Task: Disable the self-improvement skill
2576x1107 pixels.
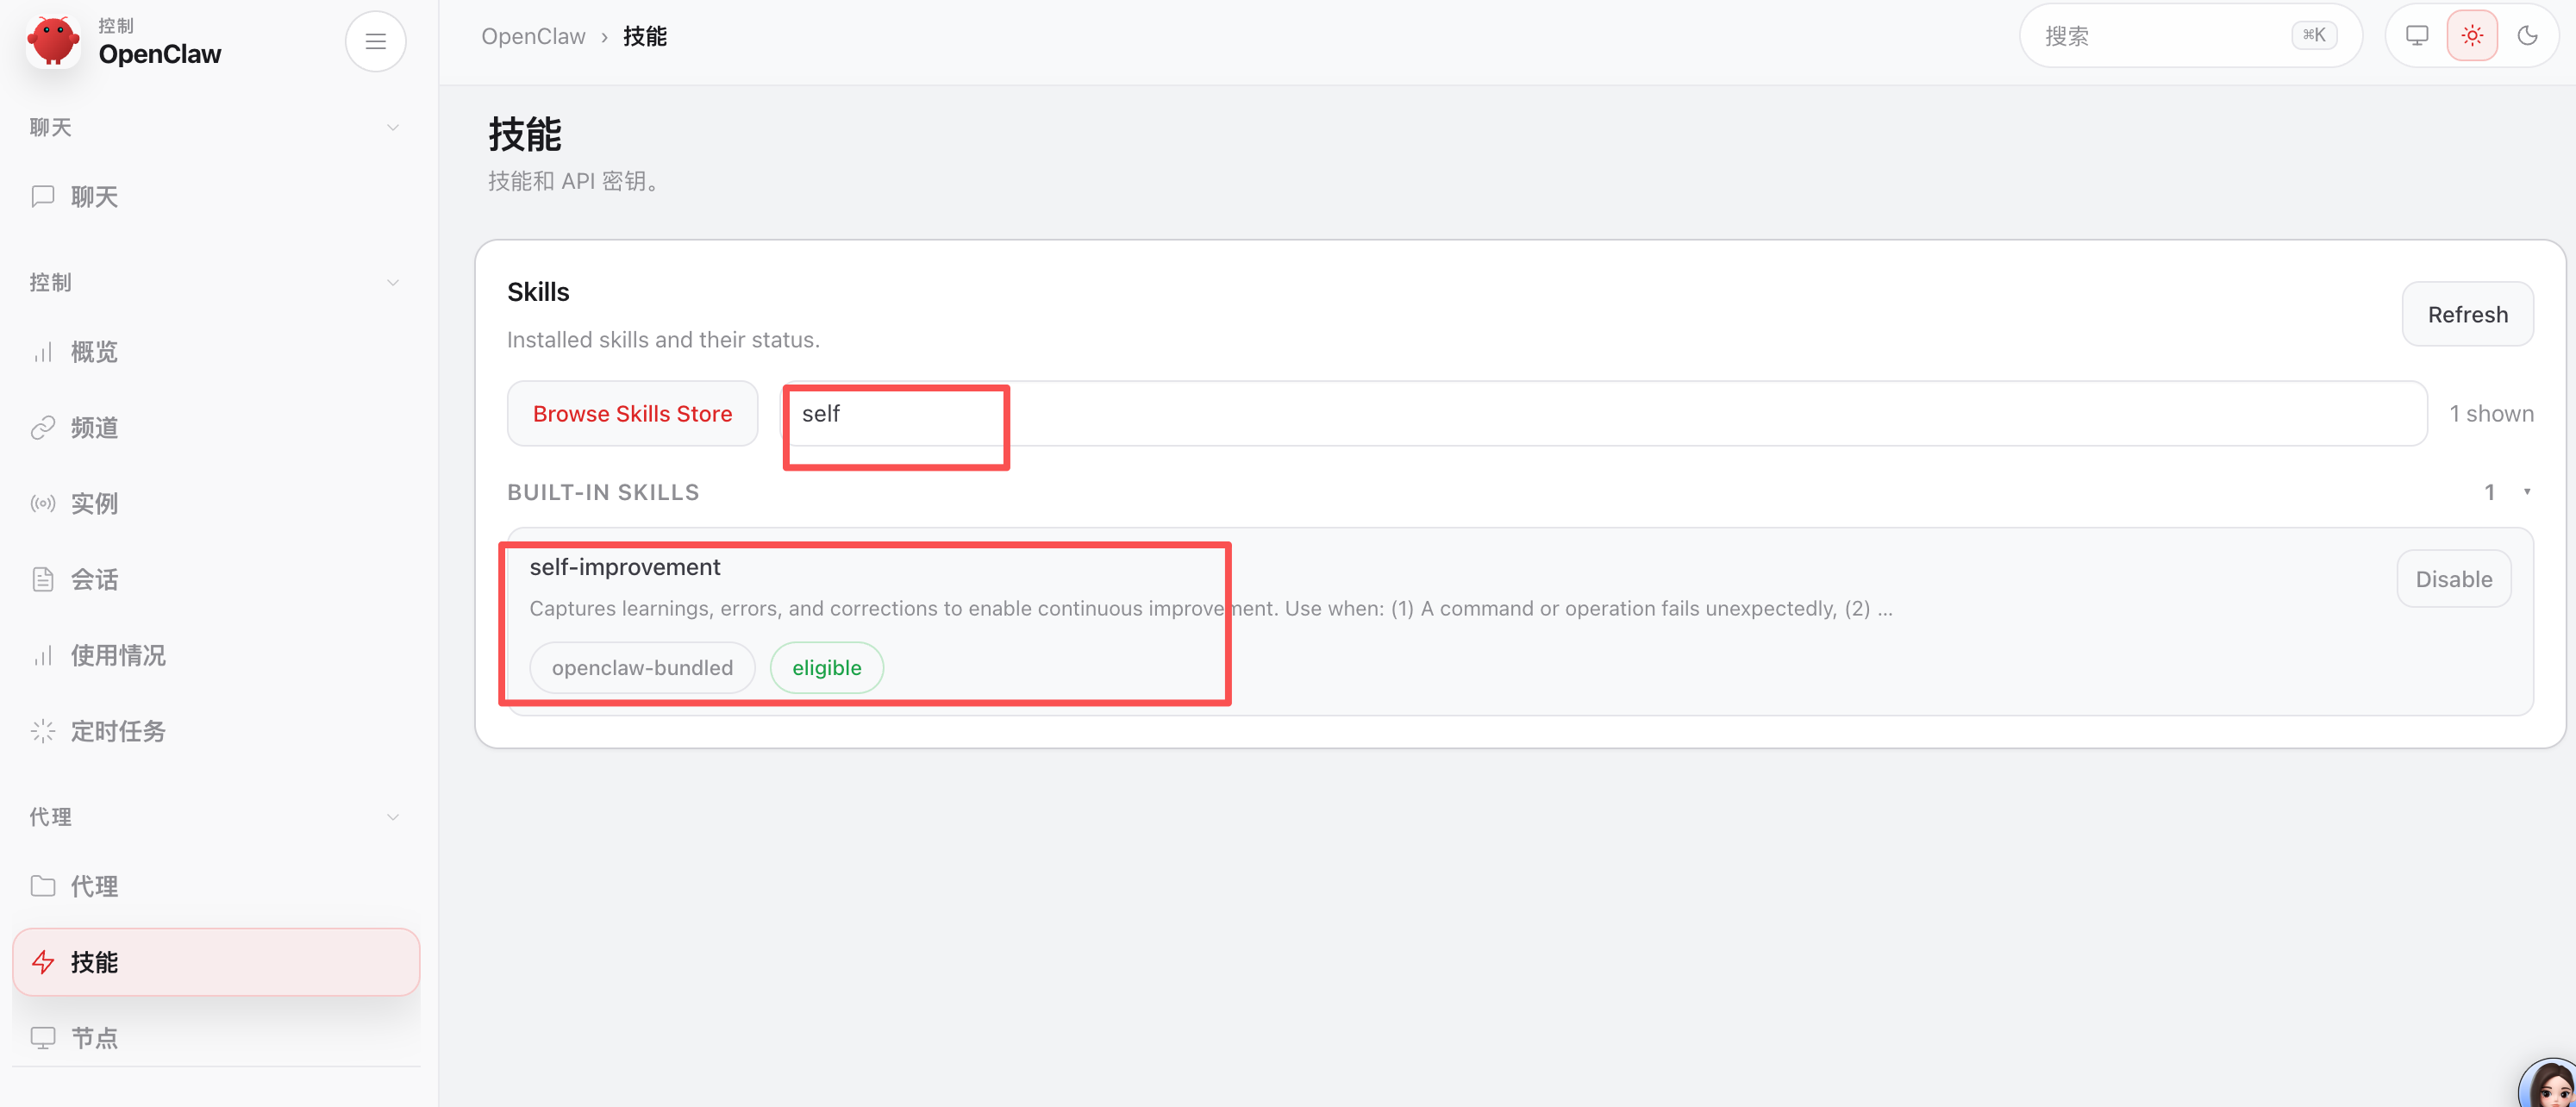Action: tap(2453, 579)
